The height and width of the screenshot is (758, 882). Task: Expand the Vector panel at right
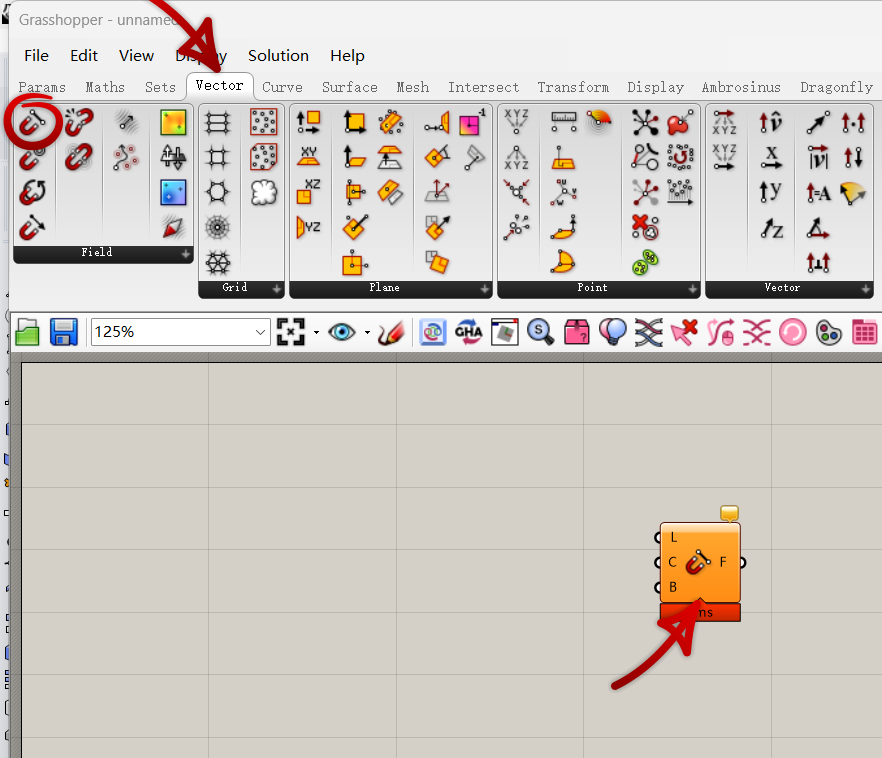866,289
